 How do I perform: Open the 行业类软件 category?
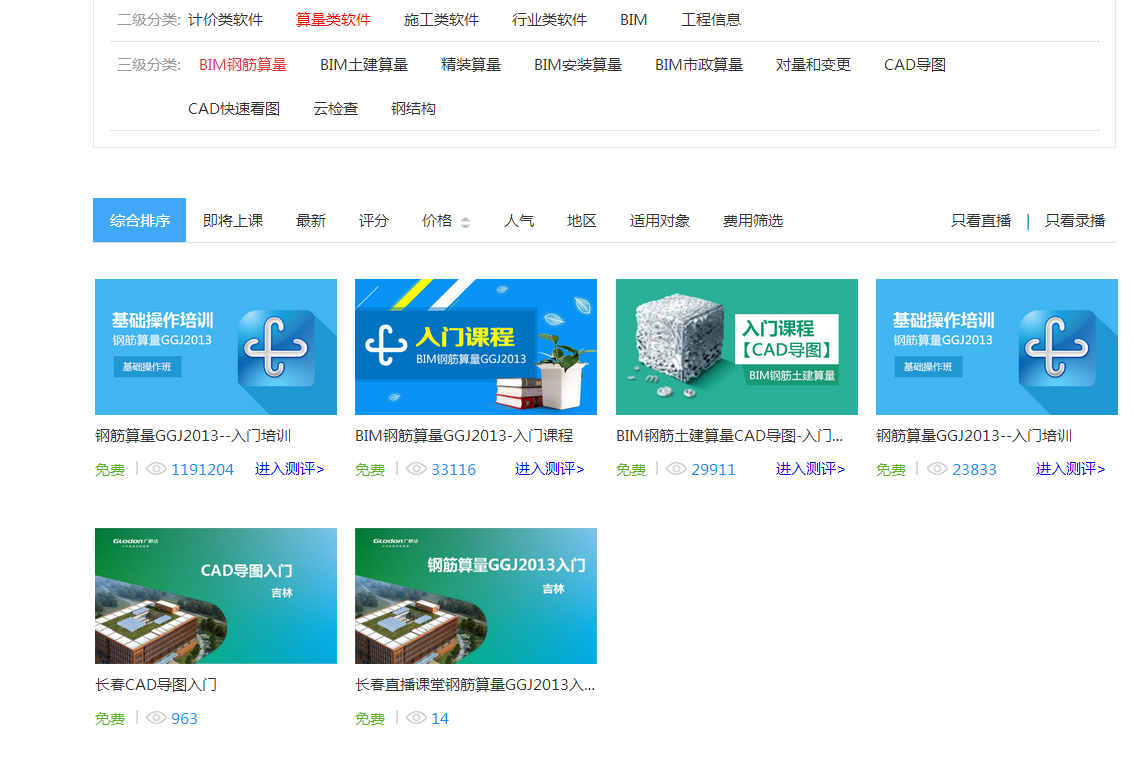point(550,20)
